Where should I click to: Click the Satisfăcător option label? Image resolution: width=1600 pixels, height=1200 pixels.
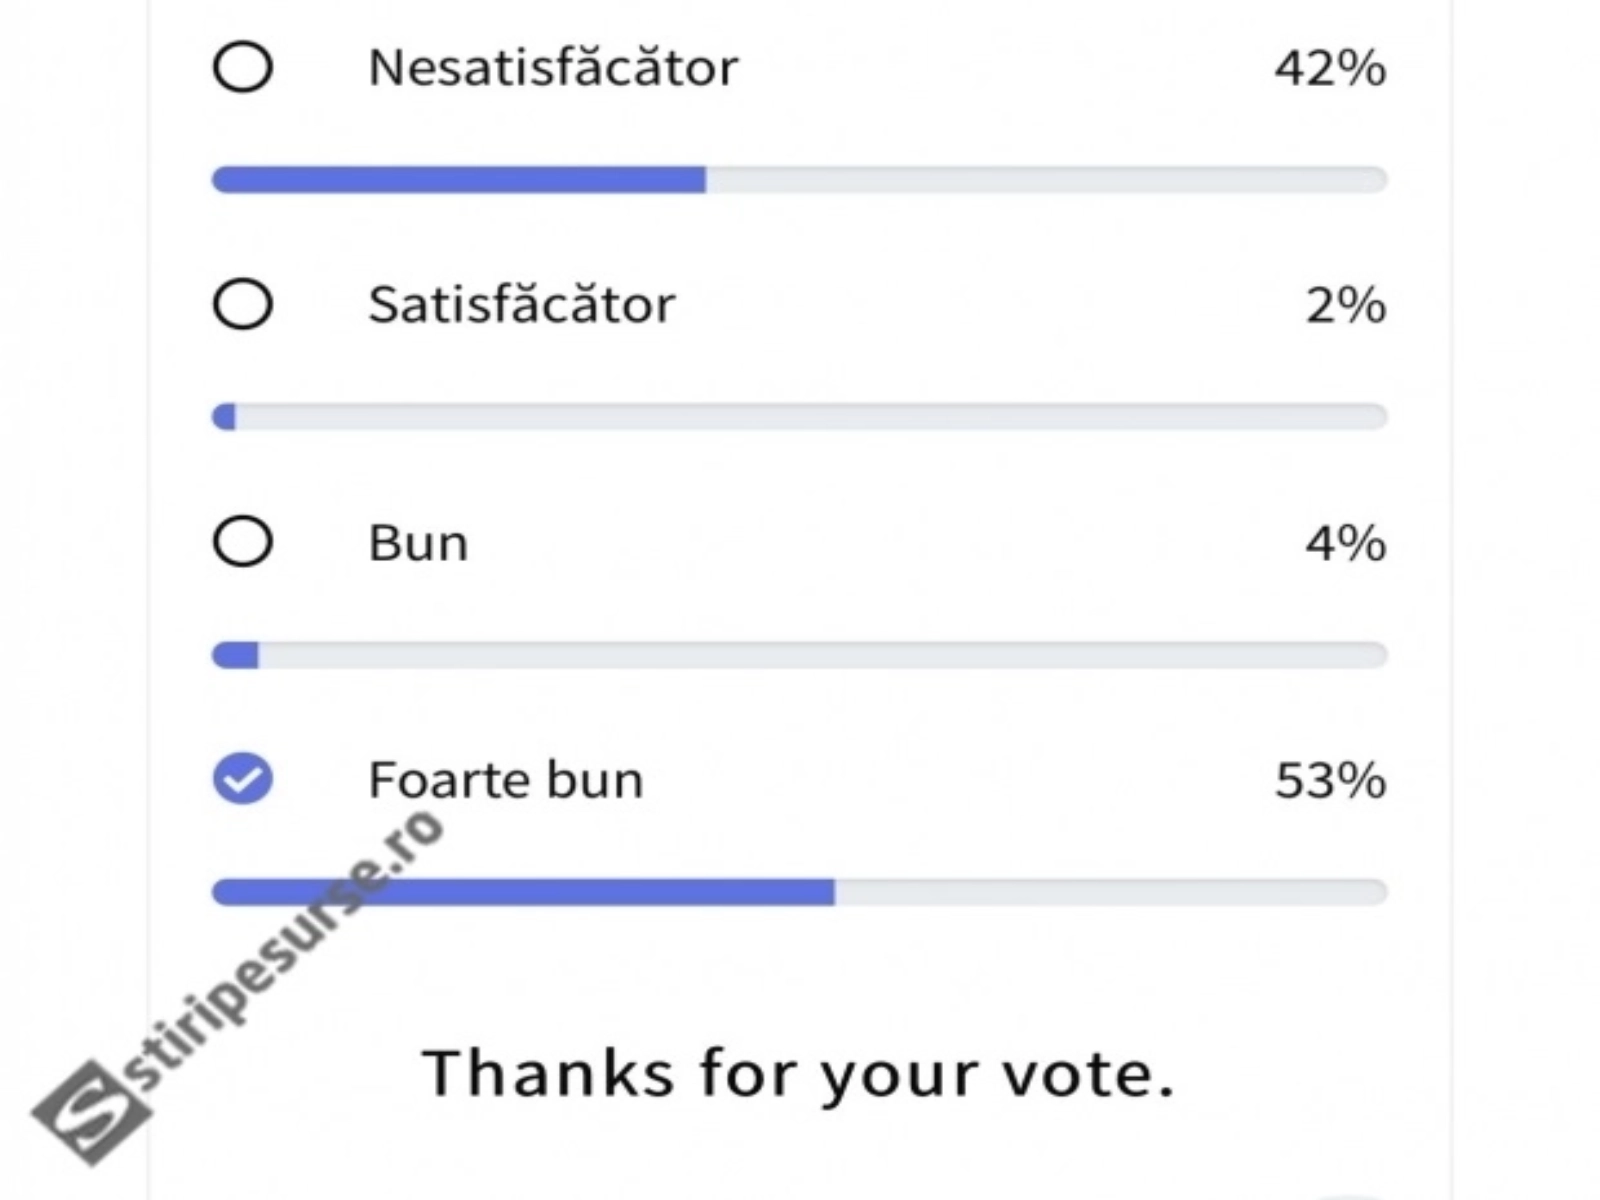[x=522, y=304]
